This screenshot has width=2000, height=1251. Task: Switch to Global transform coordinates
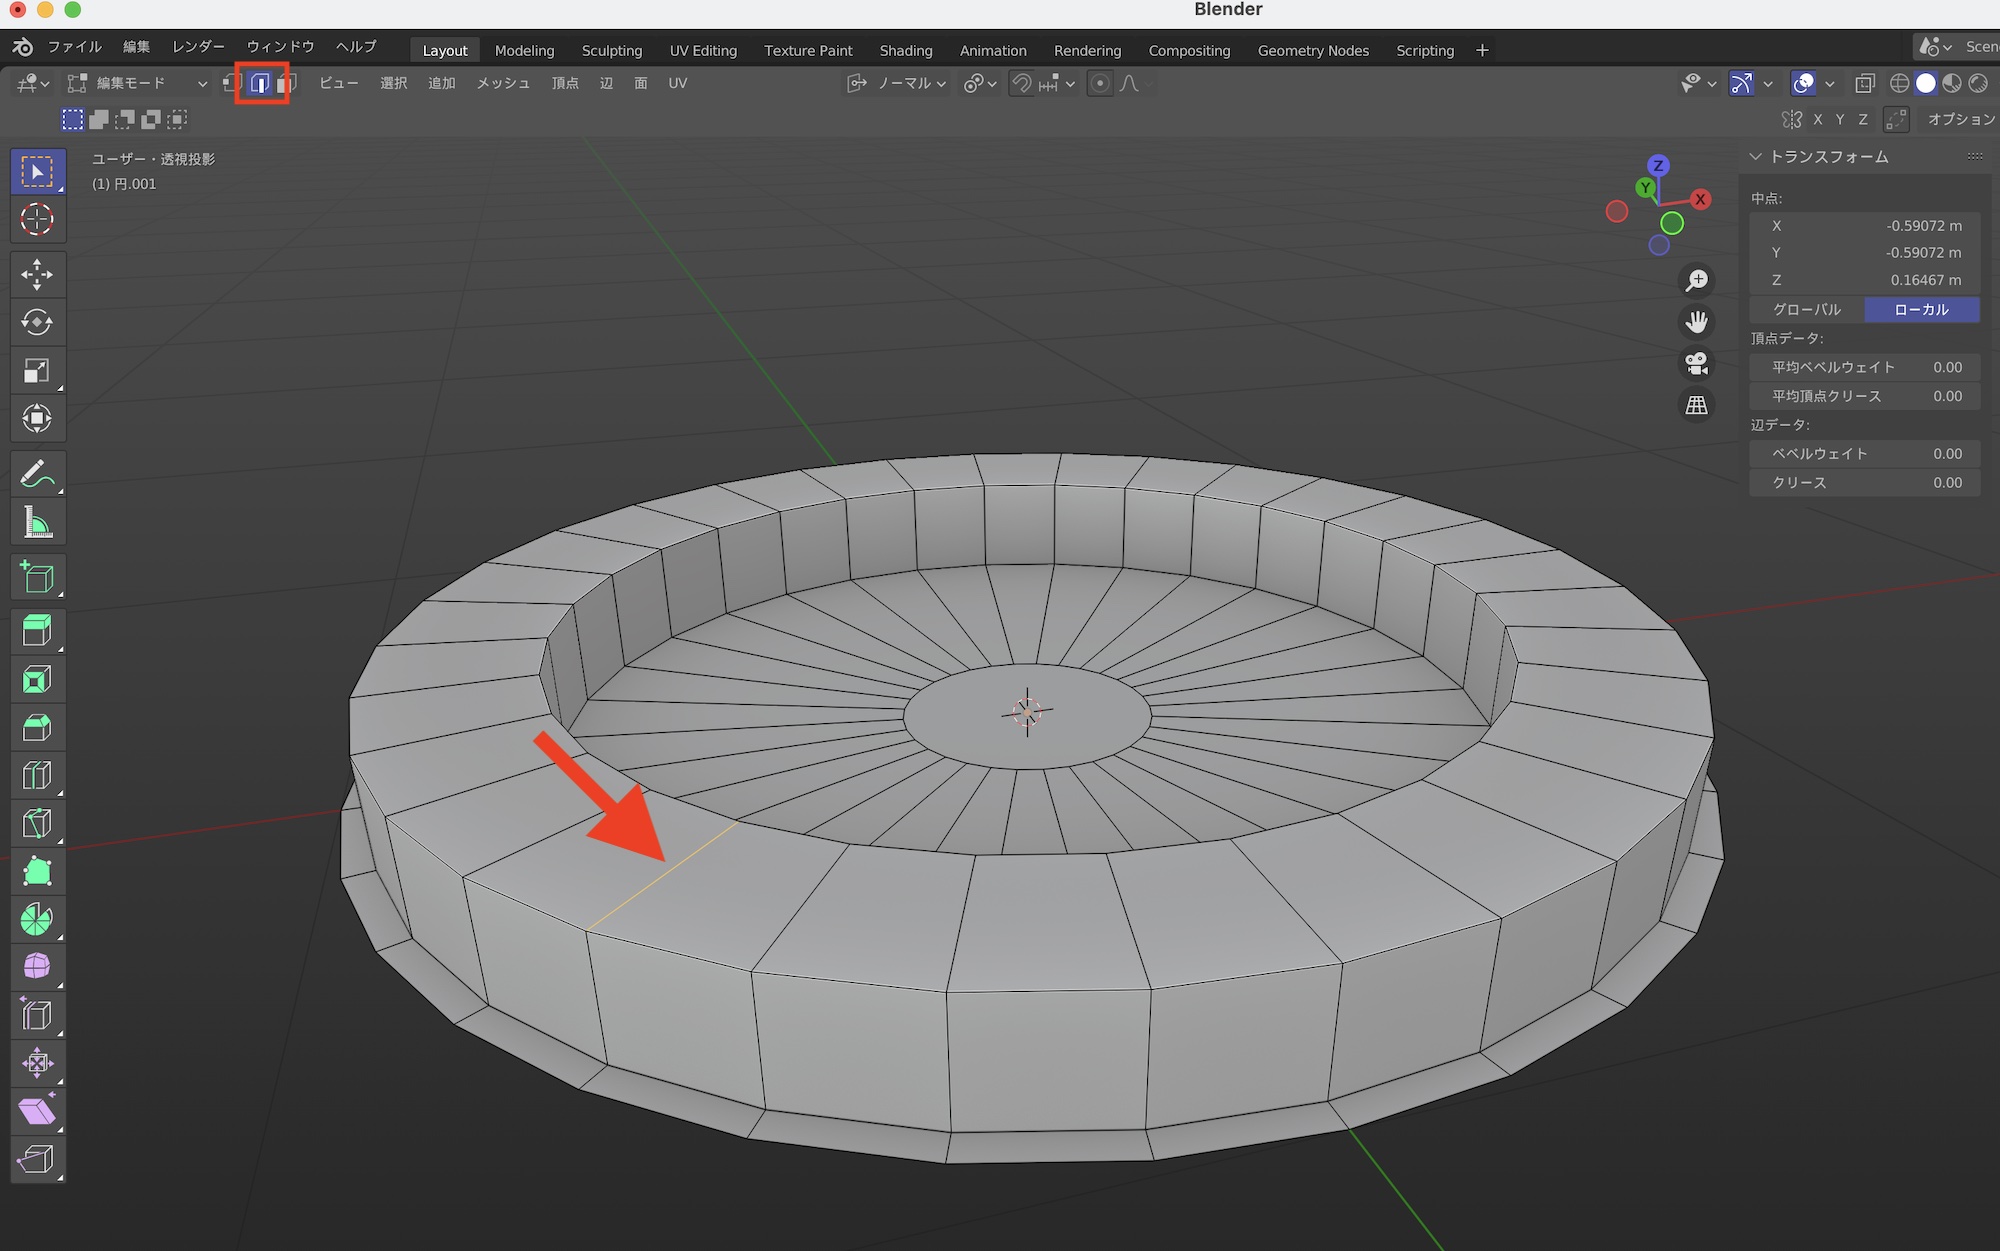click(1806, 309)
